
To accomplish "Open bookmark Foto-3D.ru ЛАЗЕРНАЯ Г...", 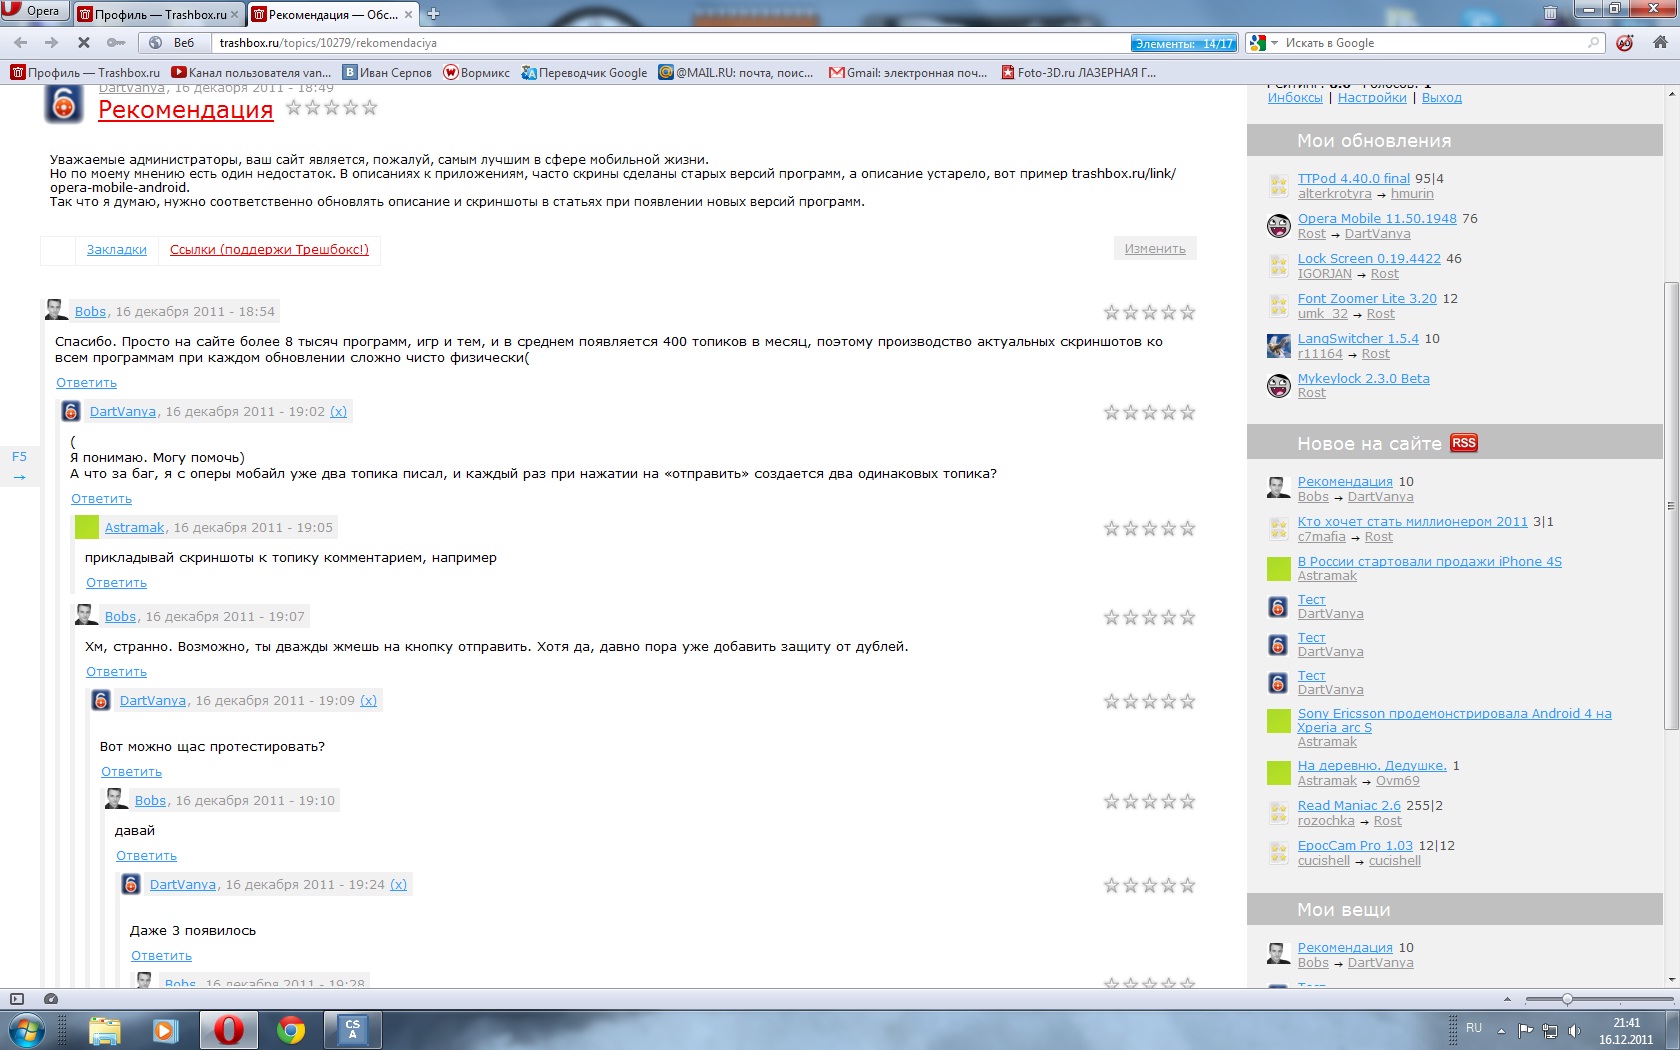I will 1078,72.
